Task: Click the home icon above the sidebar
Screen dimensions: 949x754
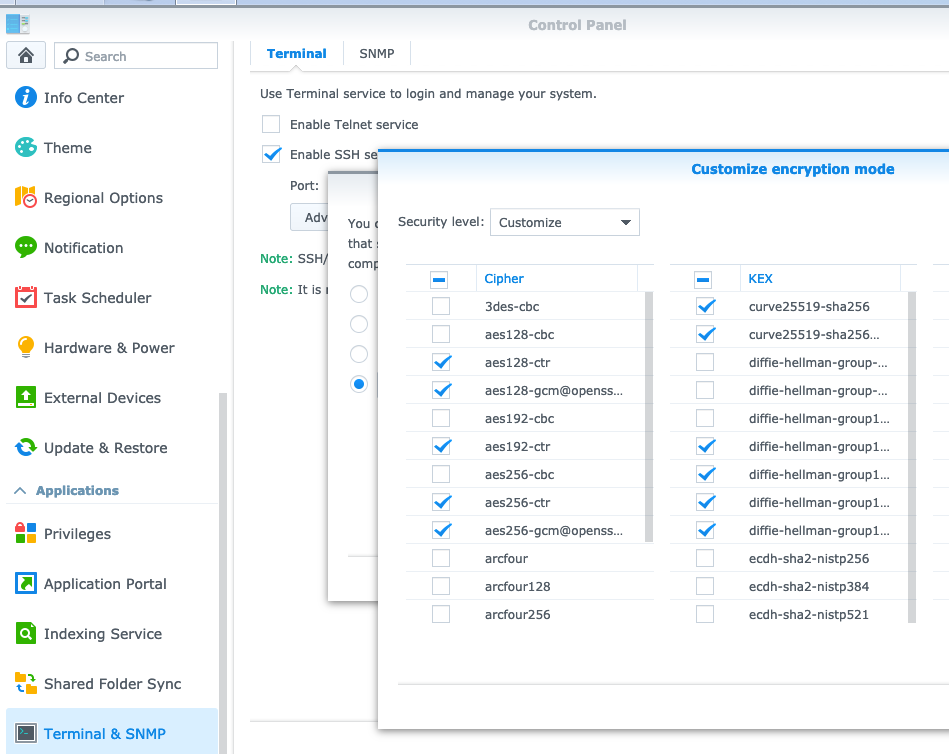Action: (25, 55)
